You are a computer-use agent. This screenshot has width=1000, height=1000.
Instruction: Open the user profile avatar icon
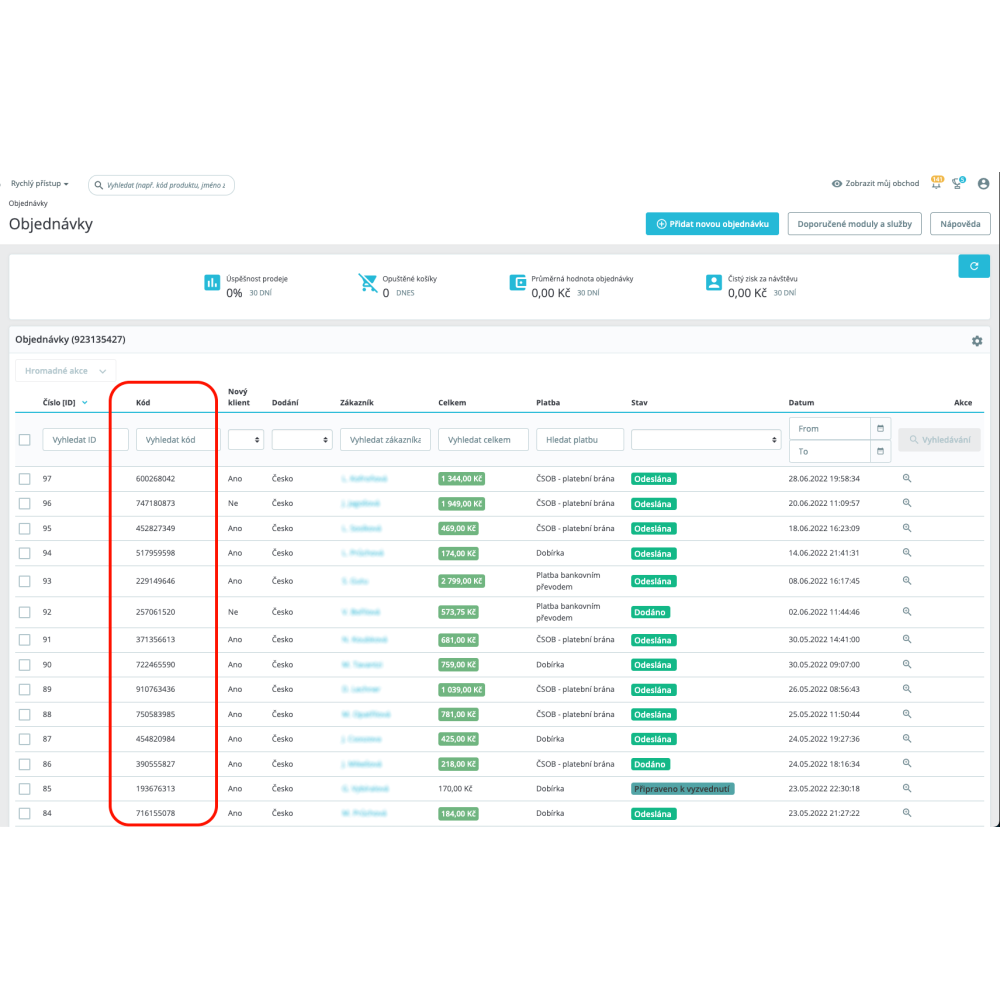click(x=983, y=184)
